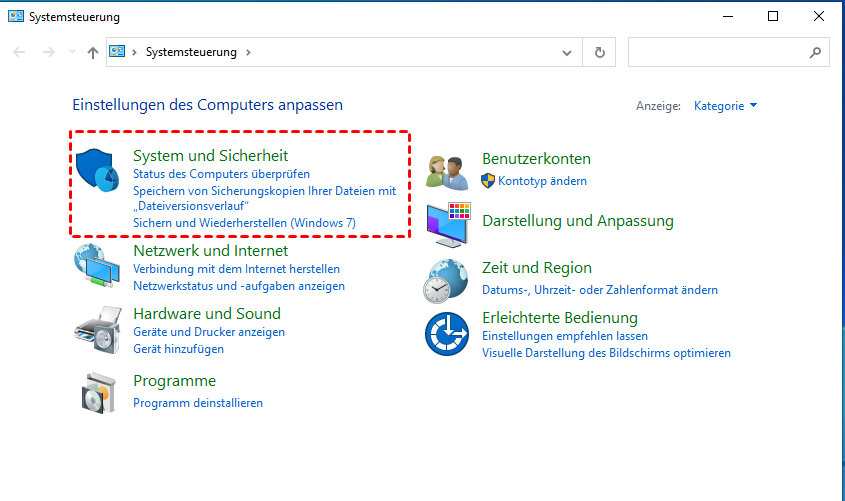This screenshot has height=501, width=845.
Task: Click the Zeit und Region clock icon
Action: [x=447, y=280]
